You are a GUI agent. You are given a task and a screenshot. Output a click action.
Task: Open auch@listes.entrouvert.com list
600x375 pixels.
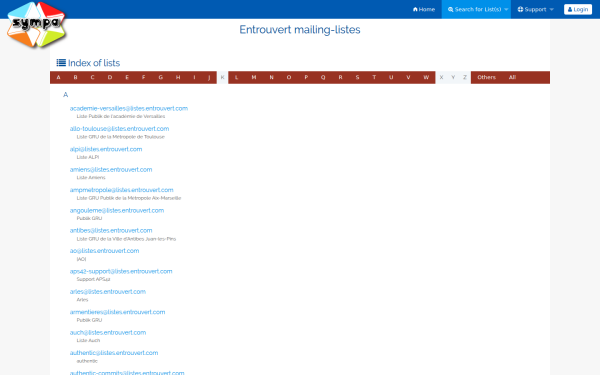(108, 333)
